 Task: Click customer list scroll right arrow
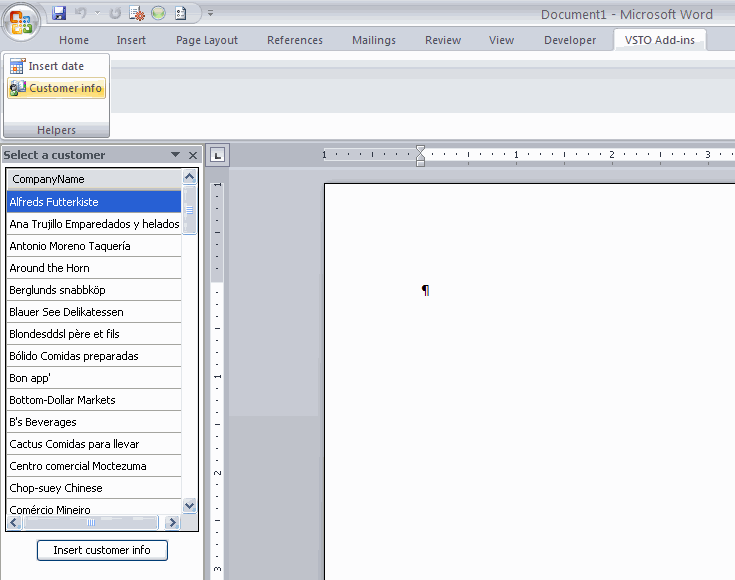[172, 522]
